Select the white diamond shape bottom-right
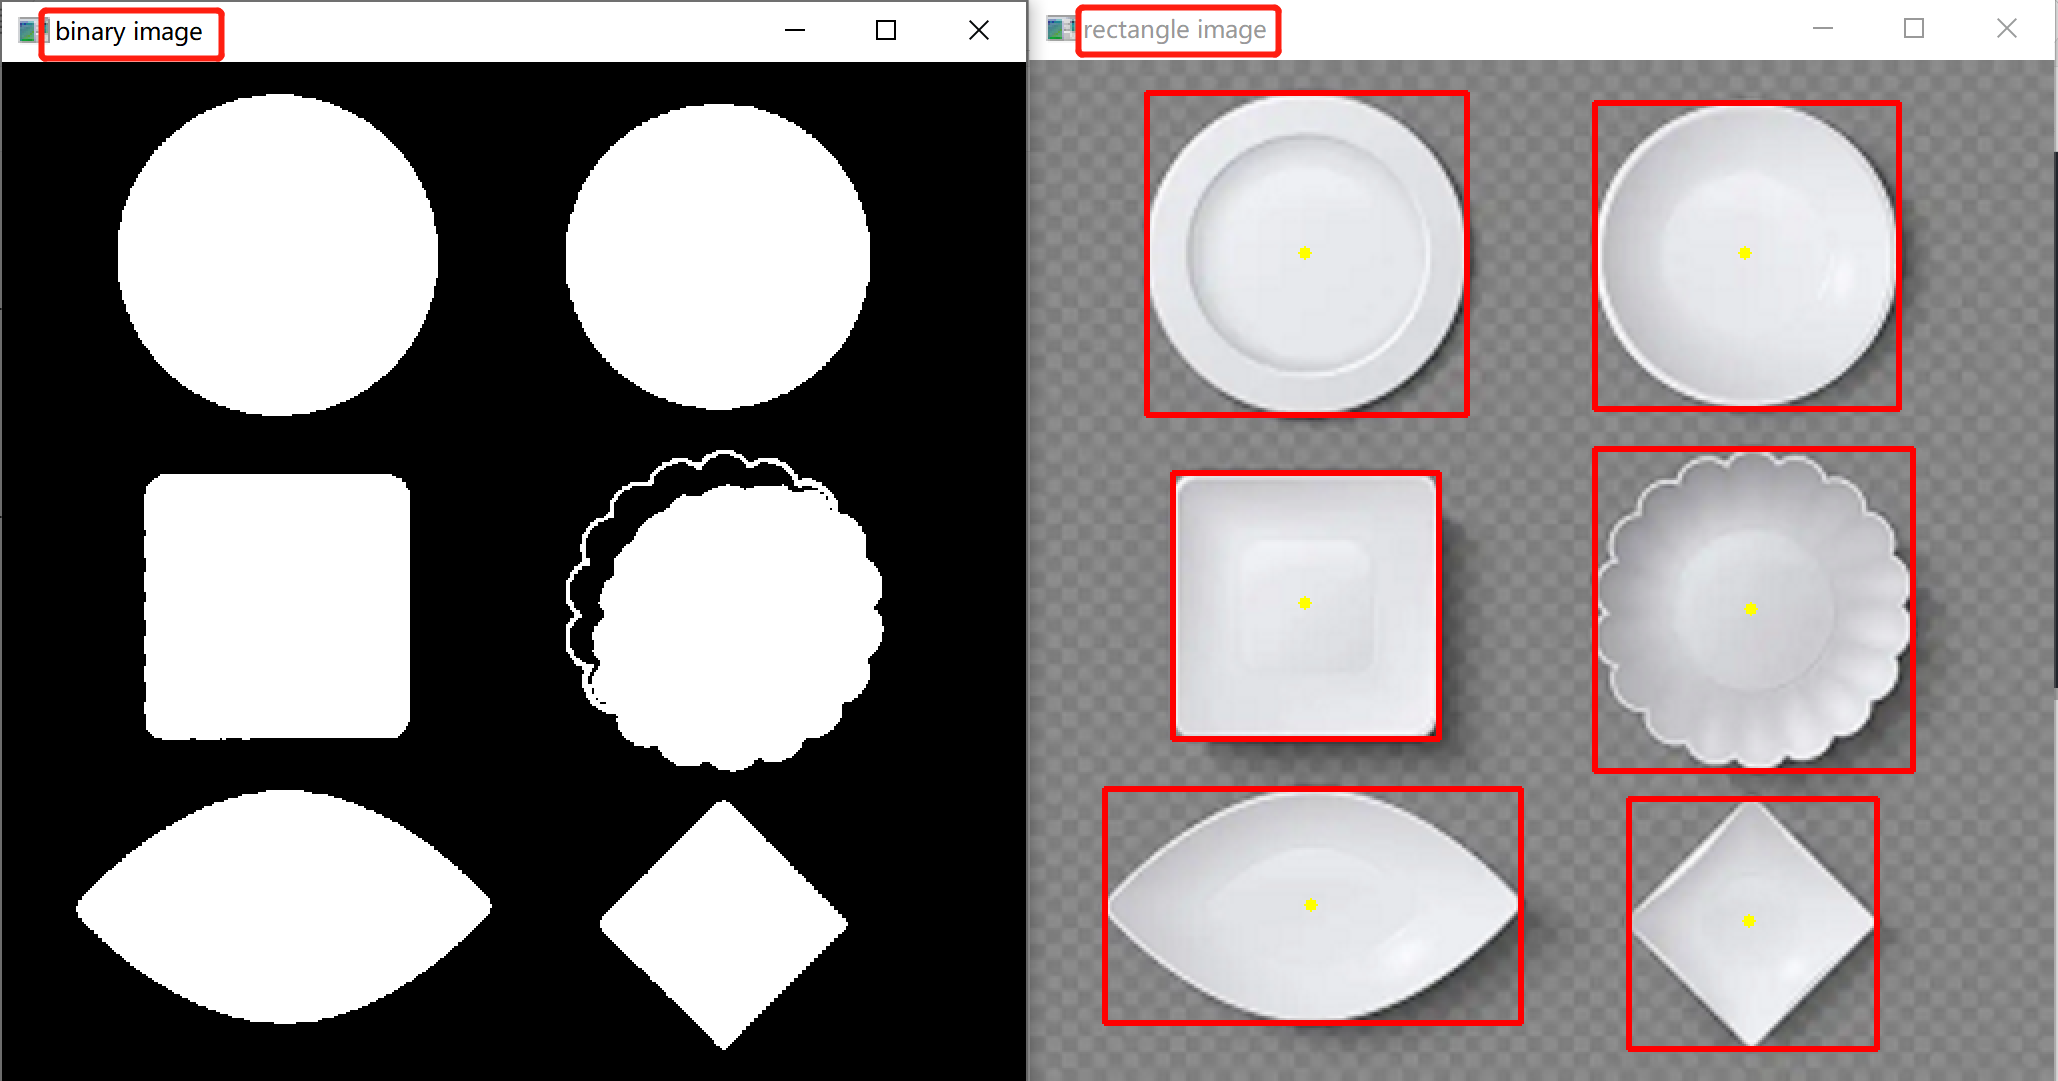 click(x=723, y=925)
